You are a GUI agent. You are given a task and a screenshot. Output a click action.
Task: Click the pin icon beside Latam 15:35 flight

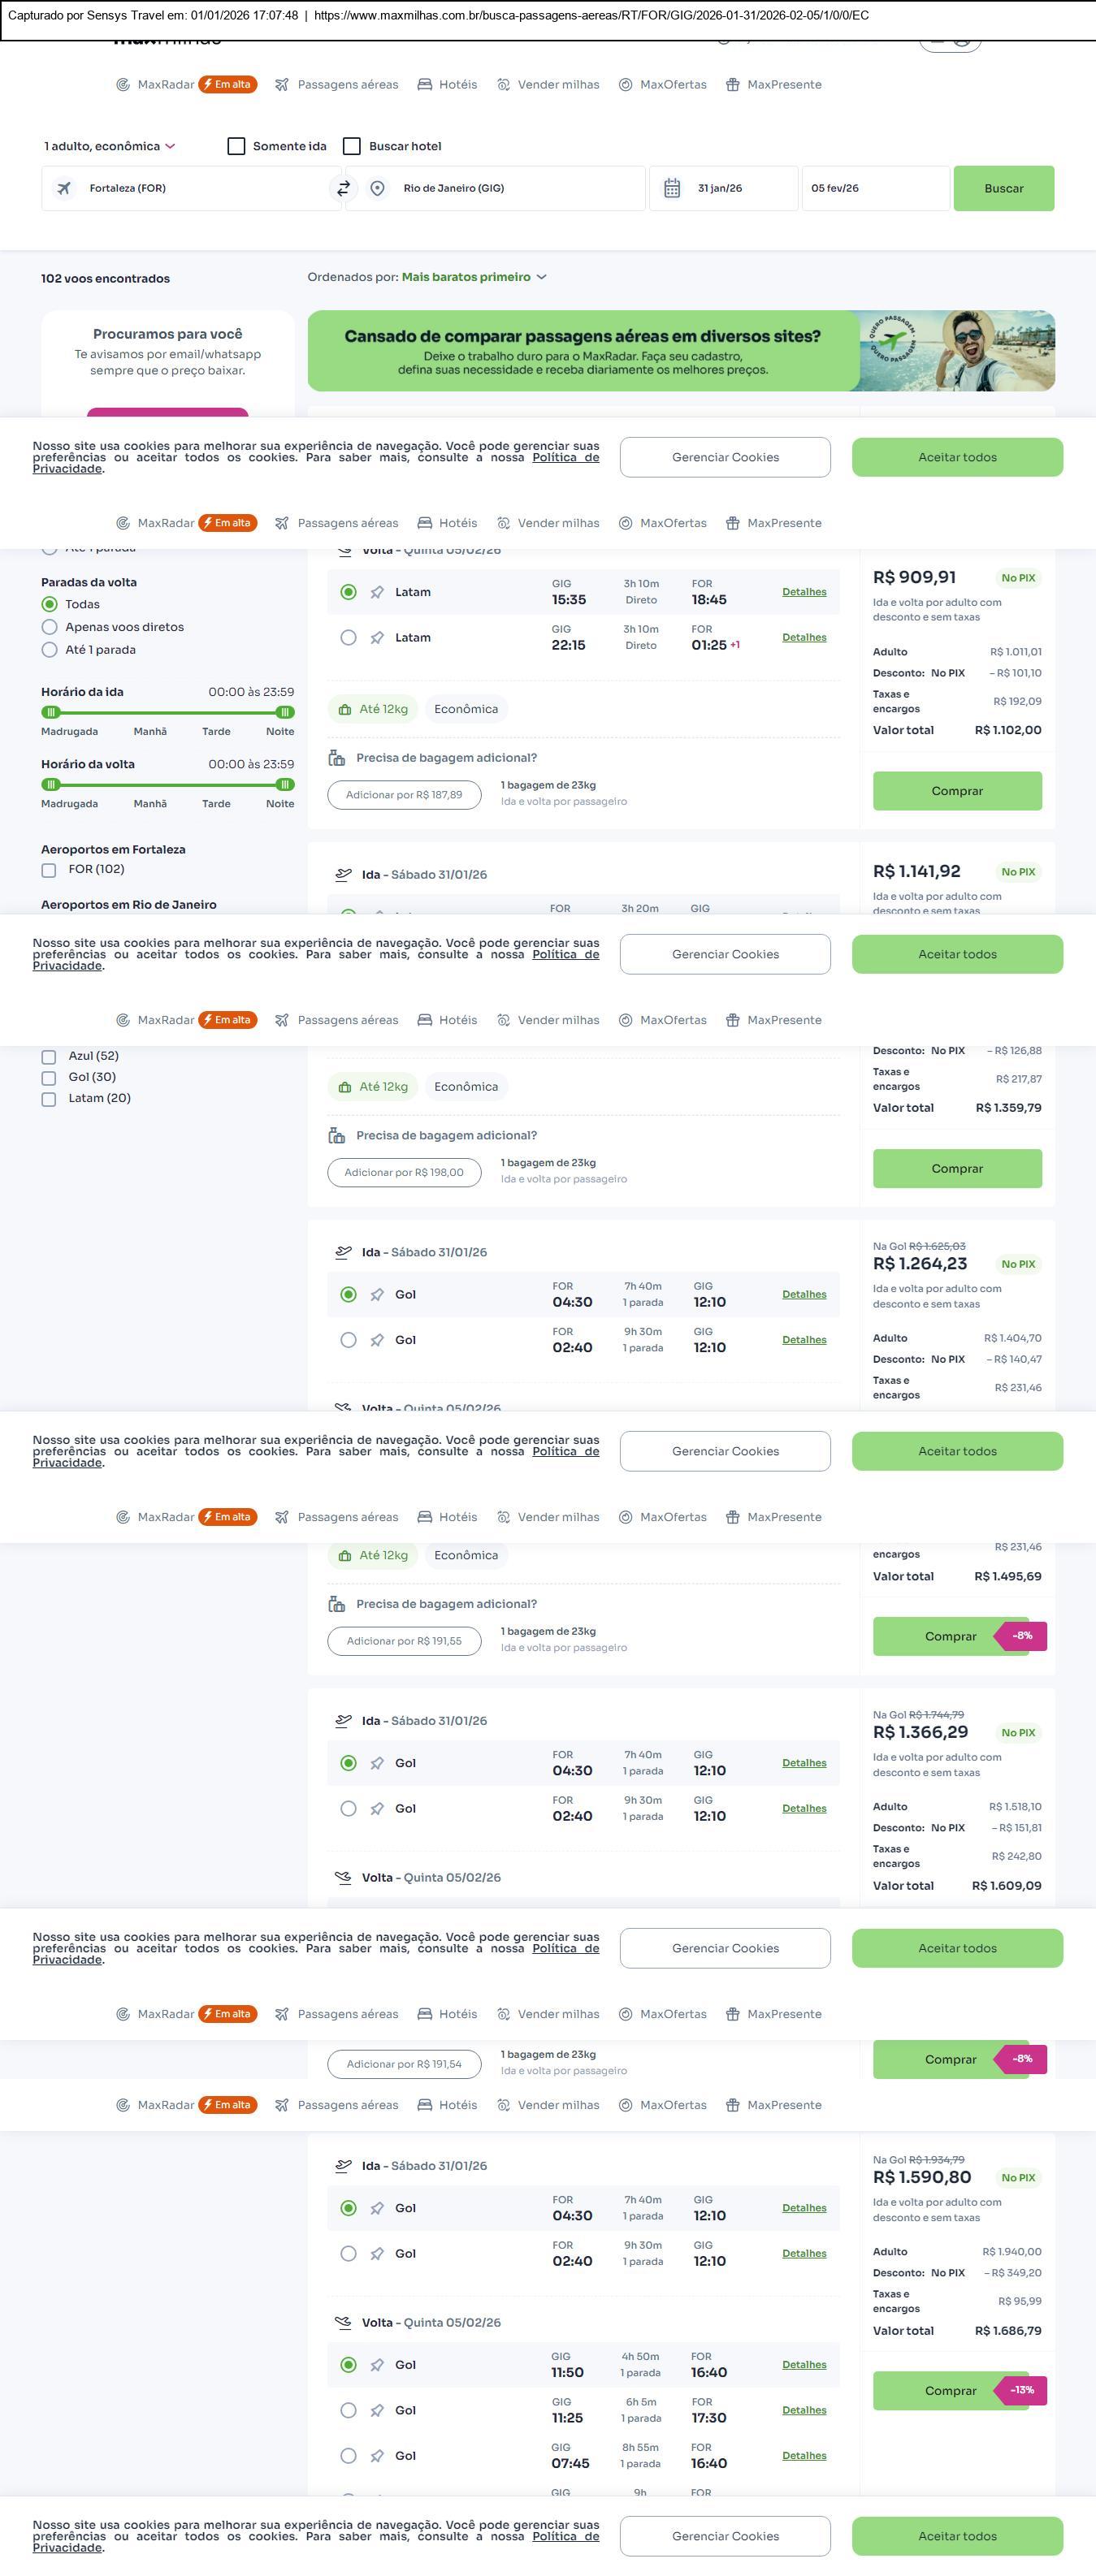[x=377, y=592]
